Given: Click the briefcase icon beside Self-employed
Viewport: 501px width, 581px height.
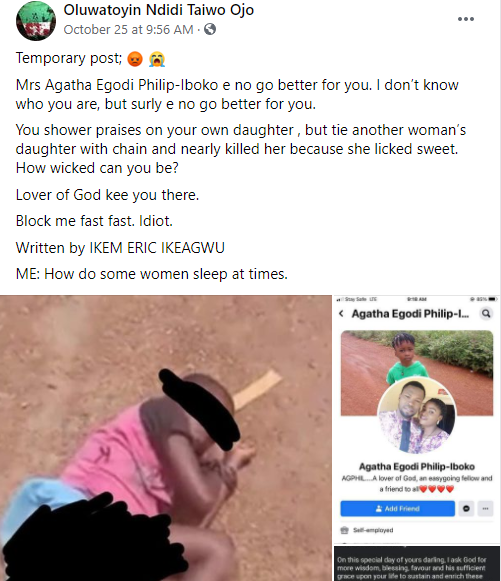Looking at the screenshot, I should [345, 530].
